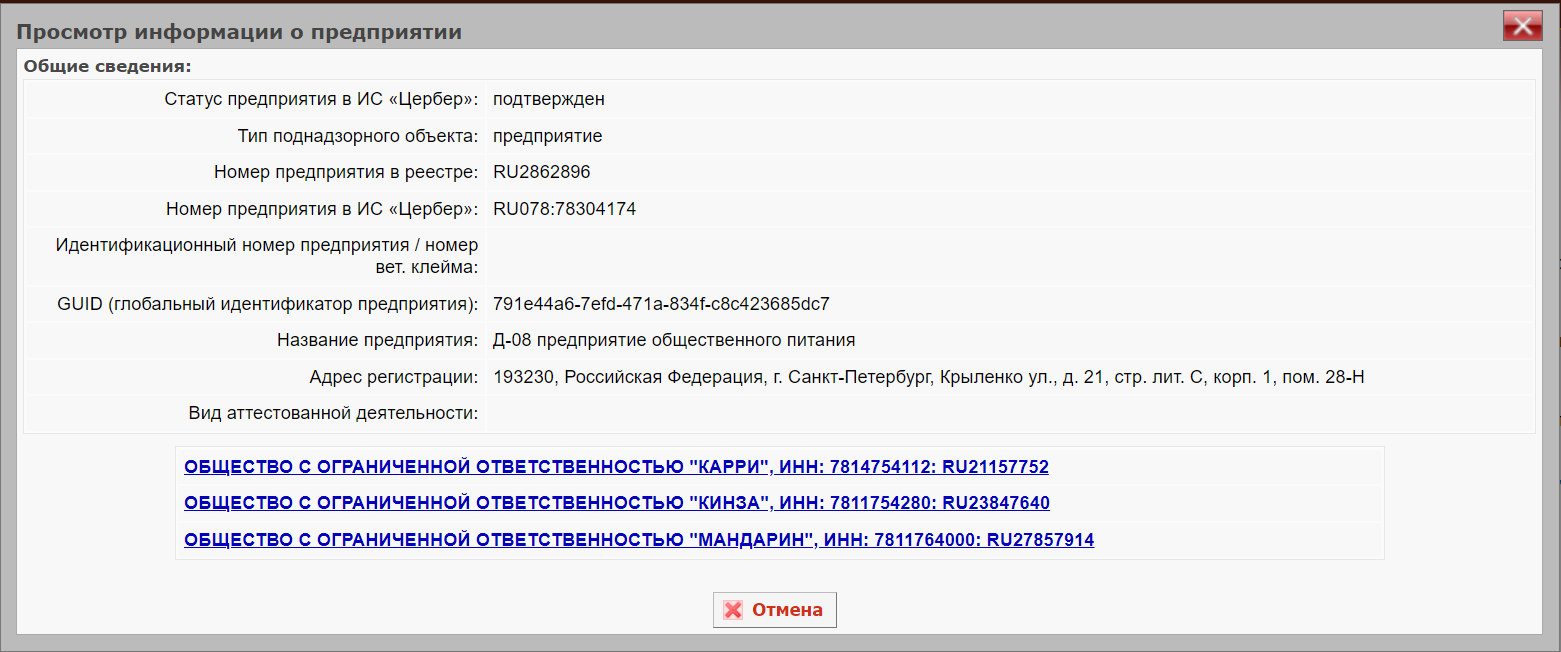Click the enterprise name Д-08 value
This screenshot has width=1561, height=652.
click(673, 340)
